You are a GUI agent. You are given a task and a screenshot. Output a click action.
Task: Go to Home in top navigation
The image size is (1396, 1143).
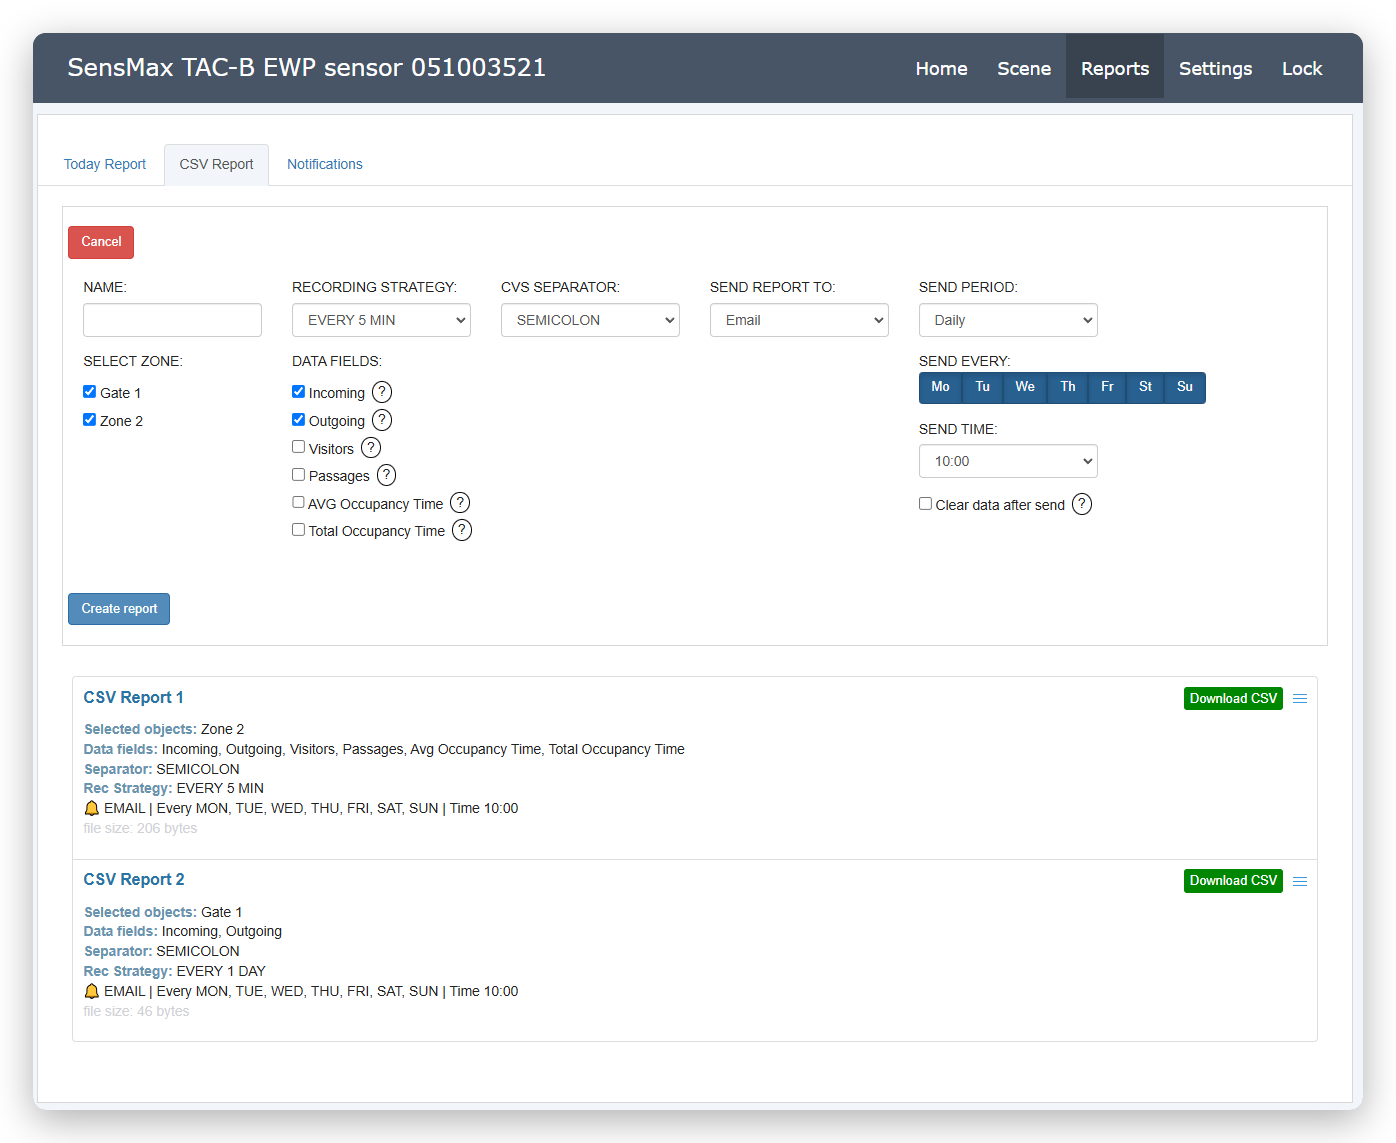941,68
